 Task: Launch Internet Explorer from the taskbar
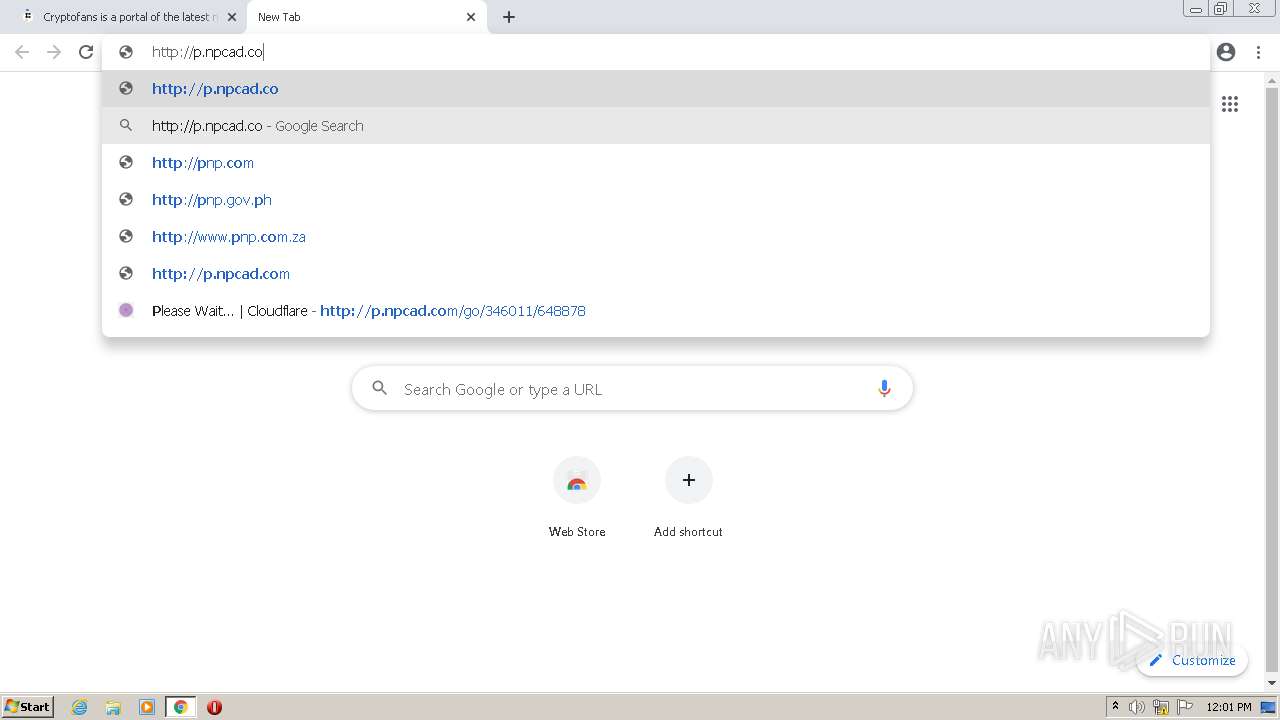tap(80, 707)
